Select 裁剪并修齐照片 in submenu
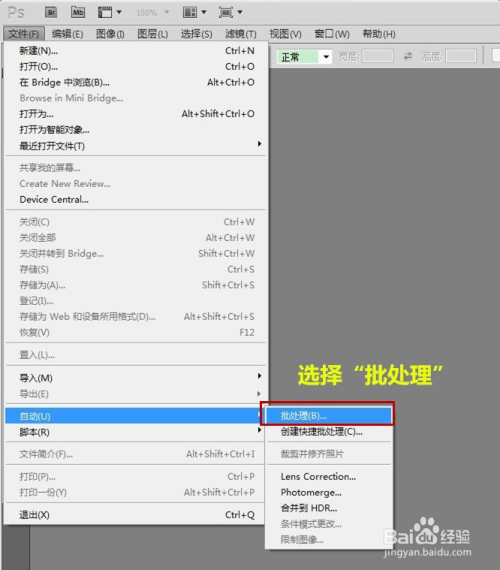Viewport: 500px width, 570px height. [x=329, y=454]
